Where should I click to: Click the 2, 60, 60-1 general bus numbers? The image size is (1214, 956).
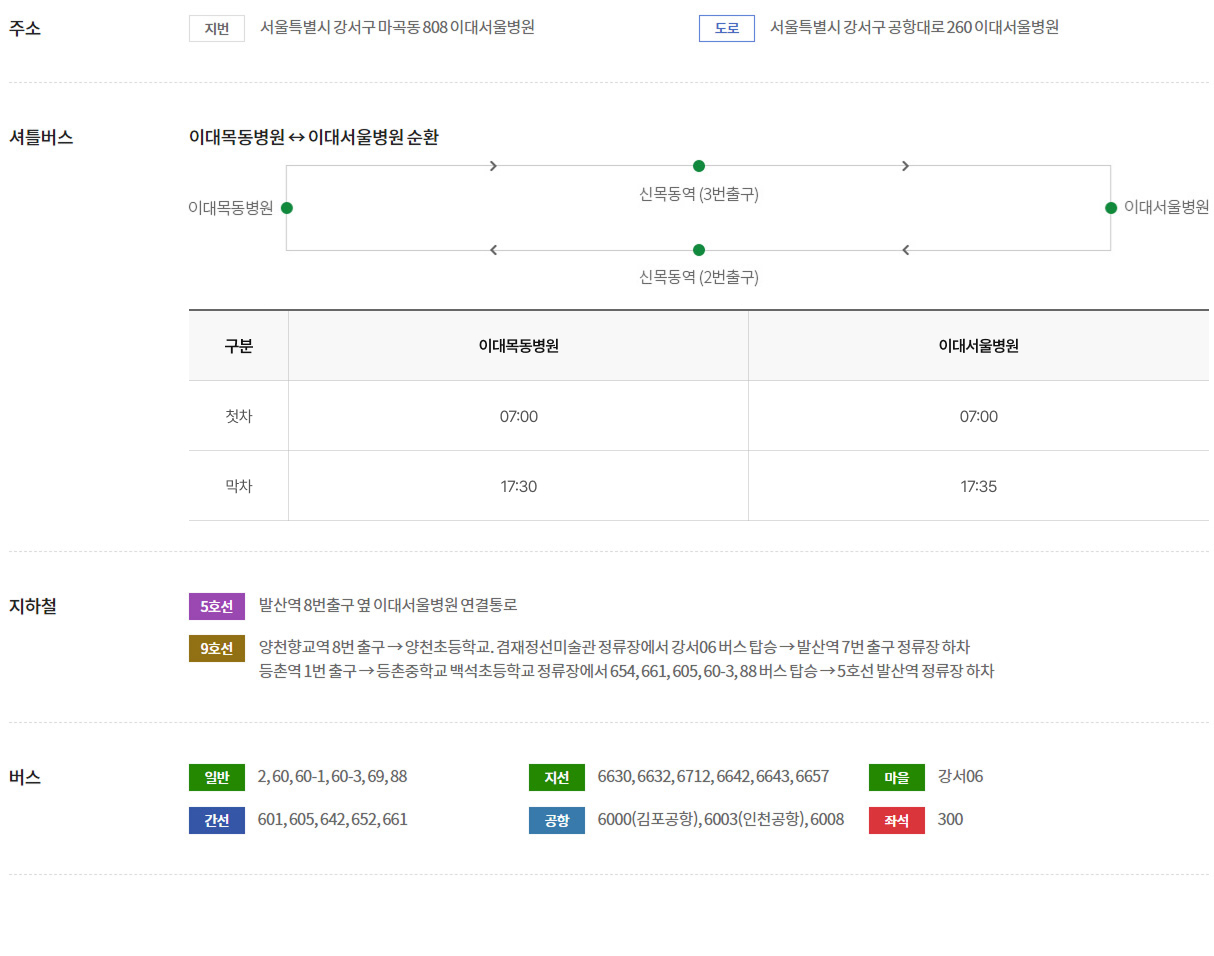pos(332,776)
